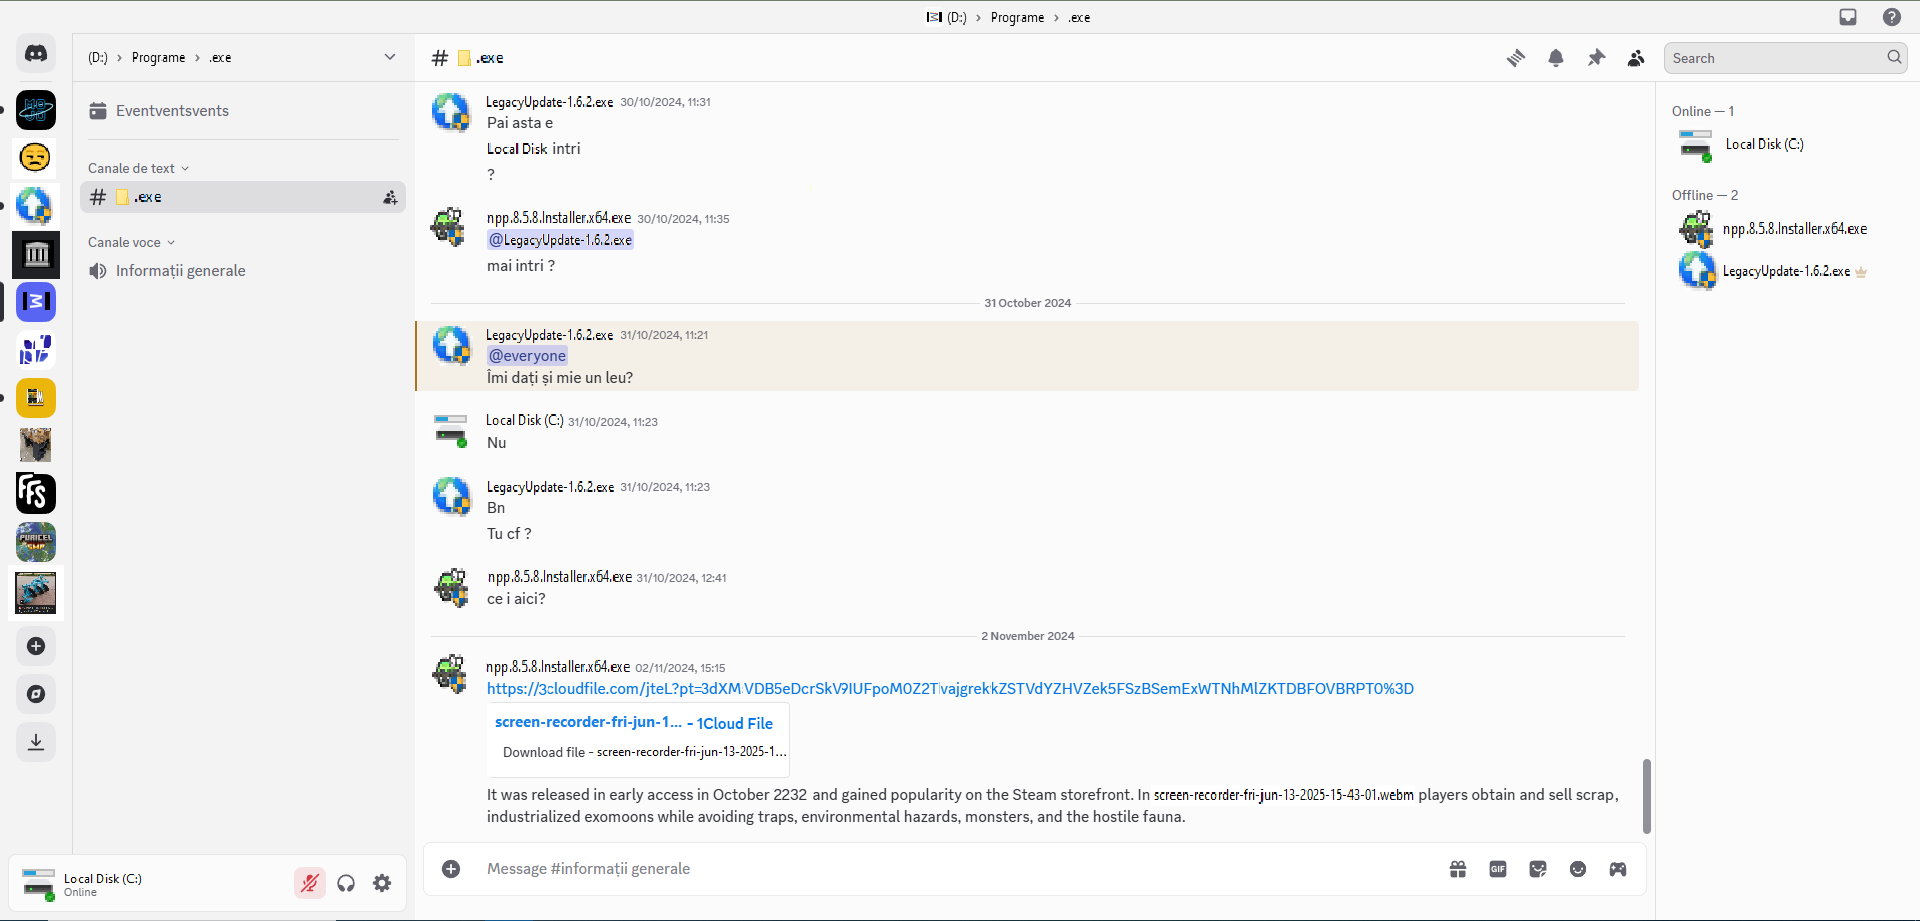Unmute the microphone
The height and width of the screenshot is (921, 1920).
(x=310, y=883)
